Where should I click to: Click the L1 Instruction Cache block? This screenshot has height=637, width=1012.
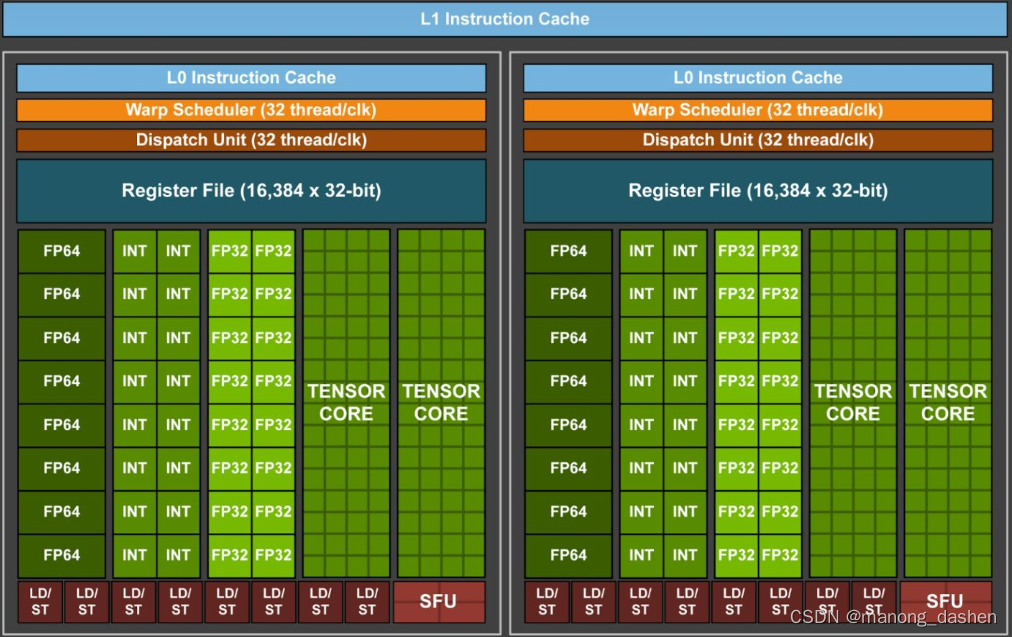pos(505,19)
